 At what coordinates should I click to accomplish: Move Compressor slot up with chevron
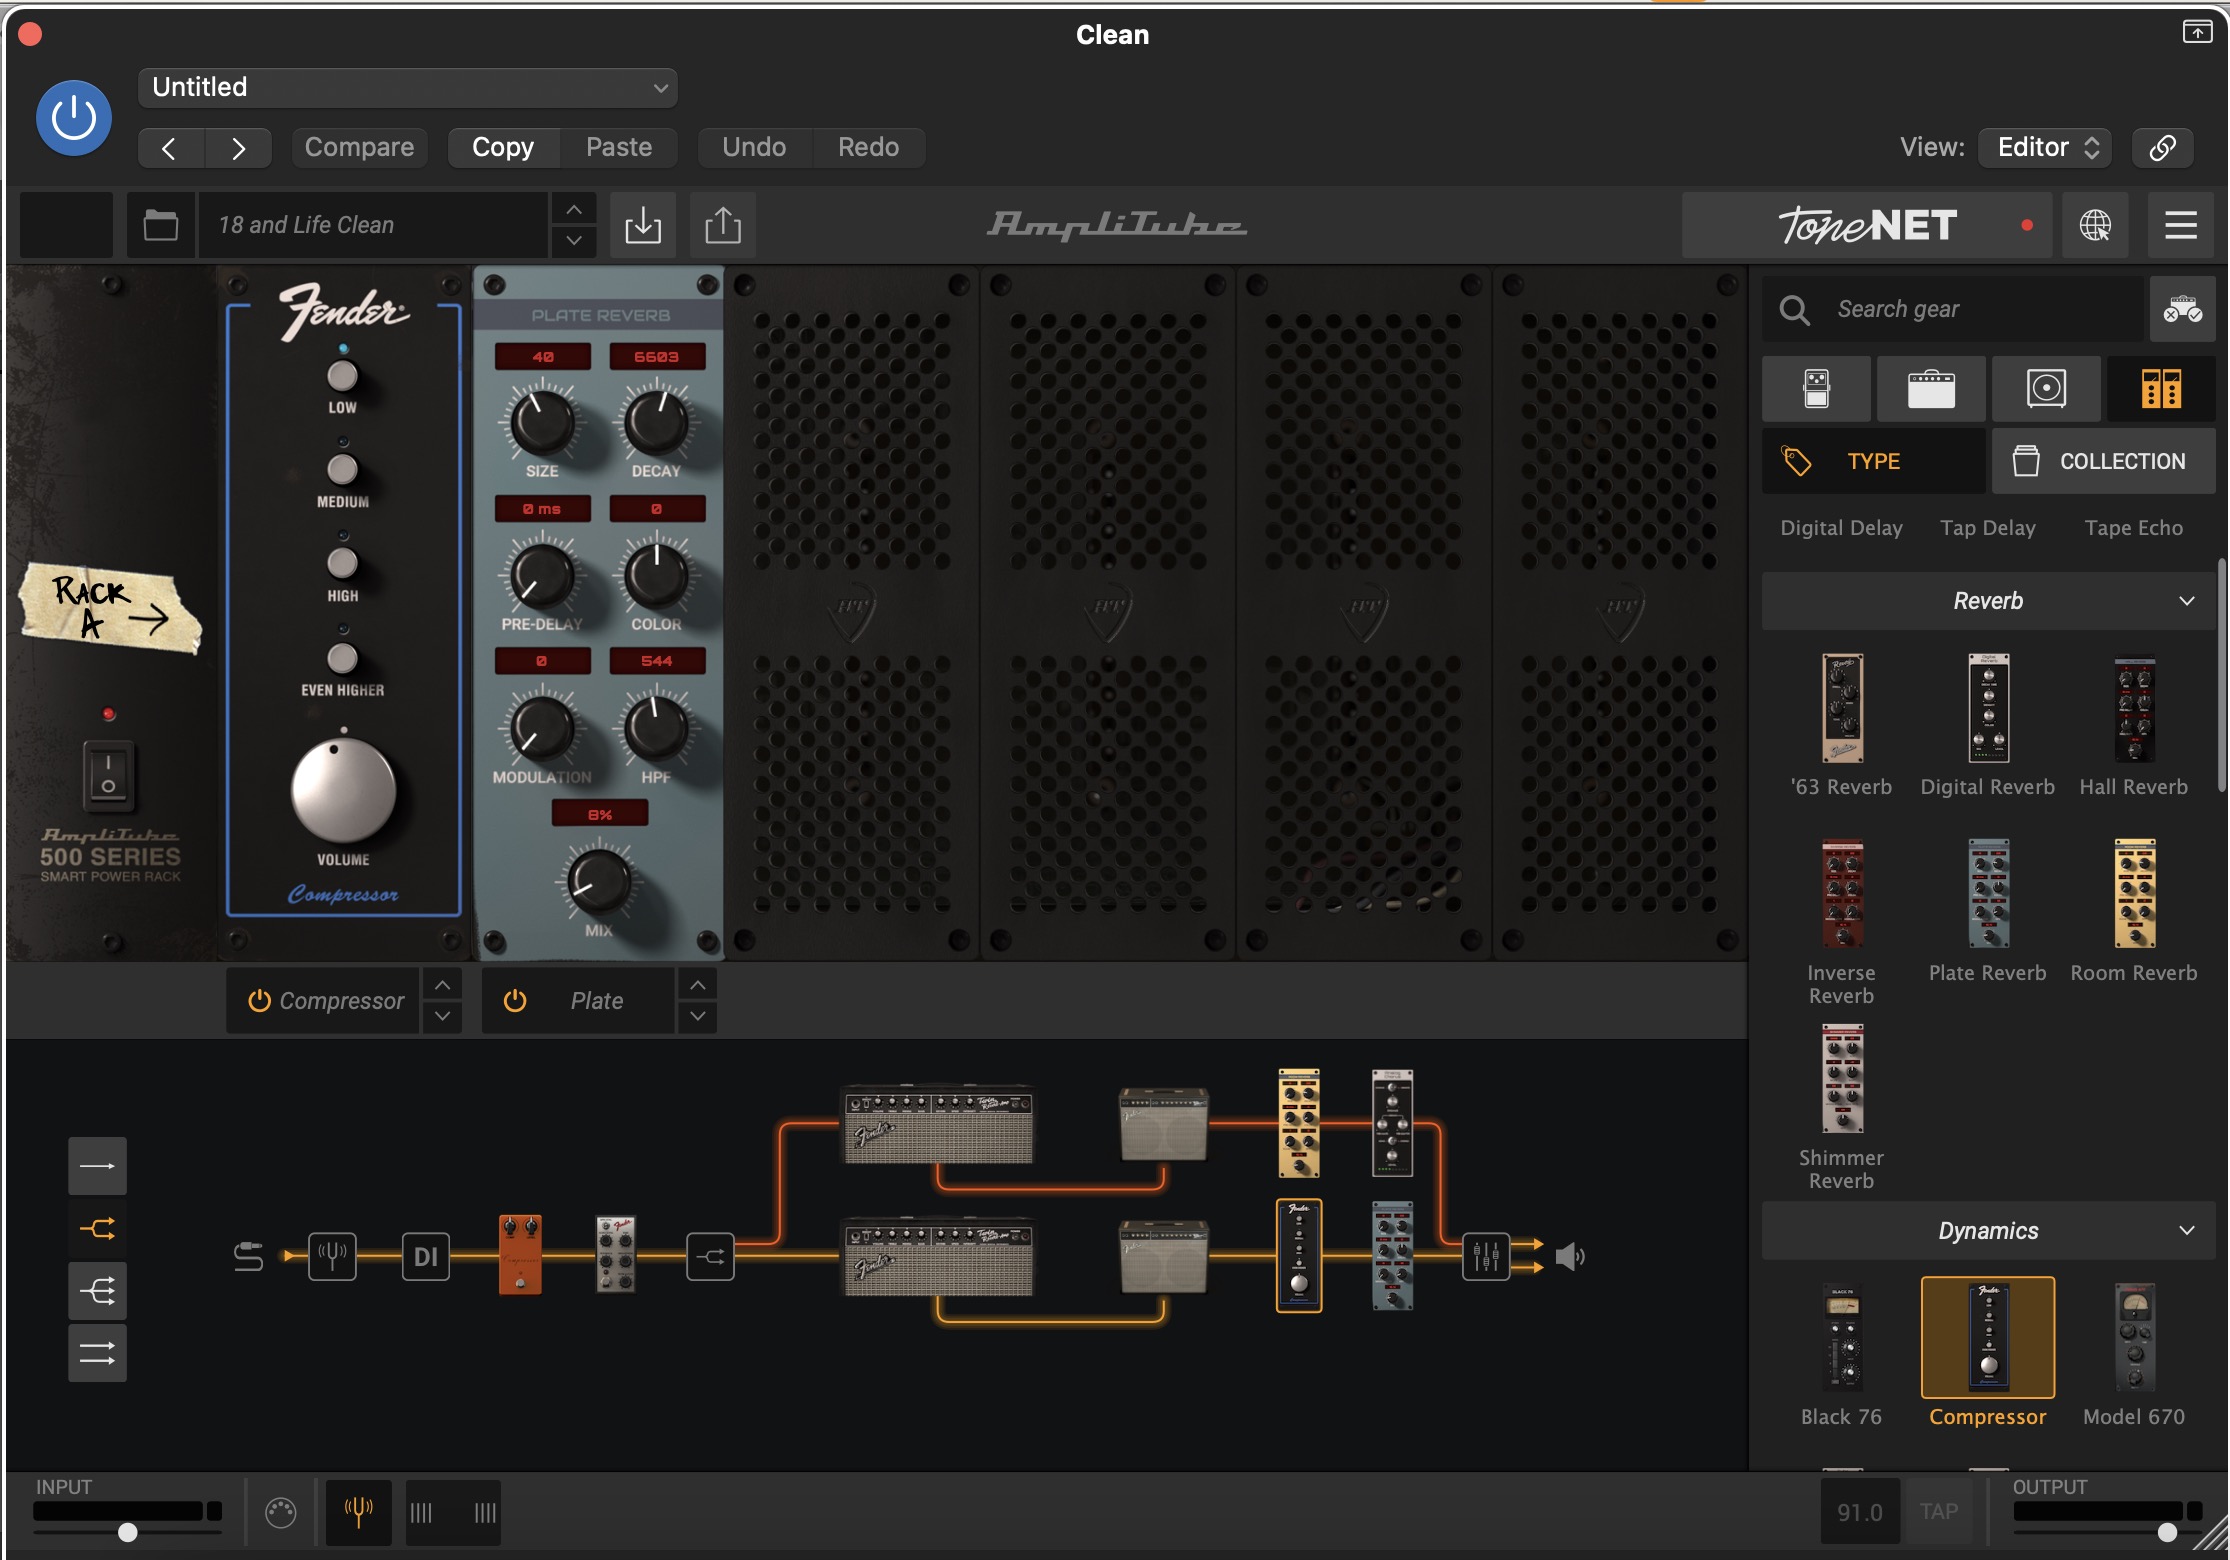pyautogui.click(x=442, y=986)
